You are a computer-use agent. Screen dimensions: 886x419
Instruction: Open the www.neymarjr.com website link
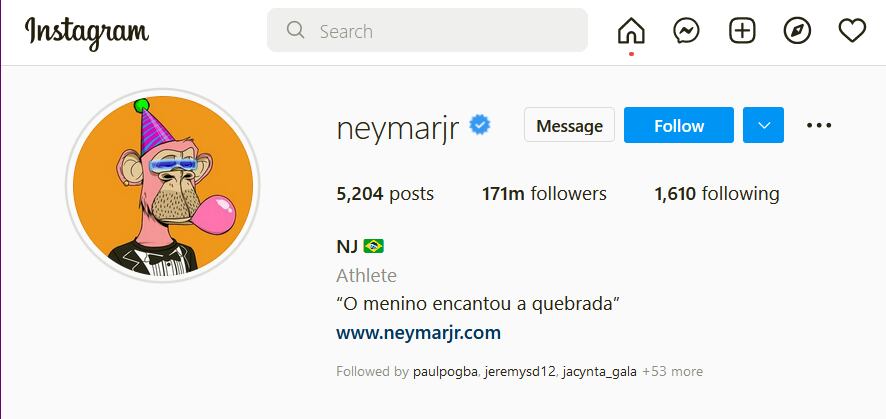[x=419, y=333]
